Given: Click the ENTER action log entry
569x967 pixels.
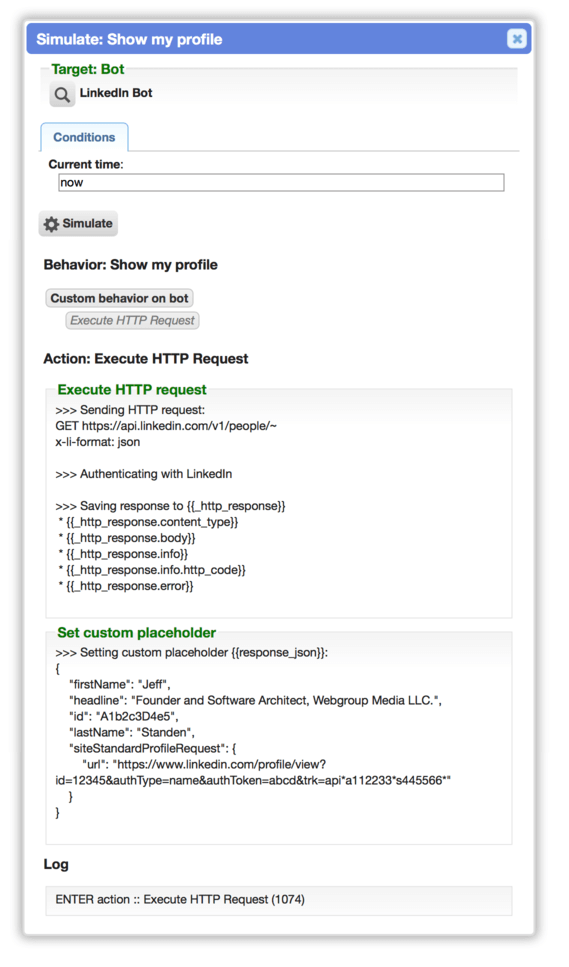Looking at the screenshot, I should 180,900.
